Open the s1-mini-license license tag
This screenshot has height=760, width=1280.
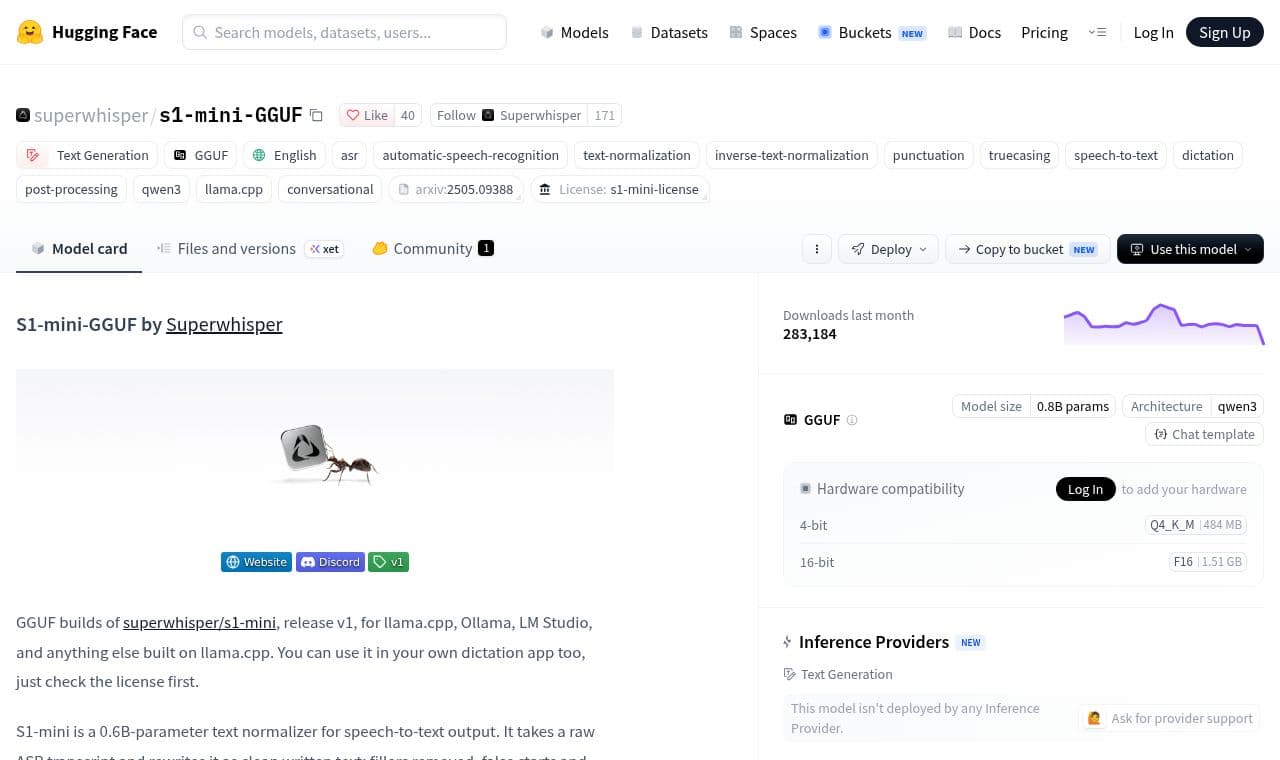coord(620,189)
